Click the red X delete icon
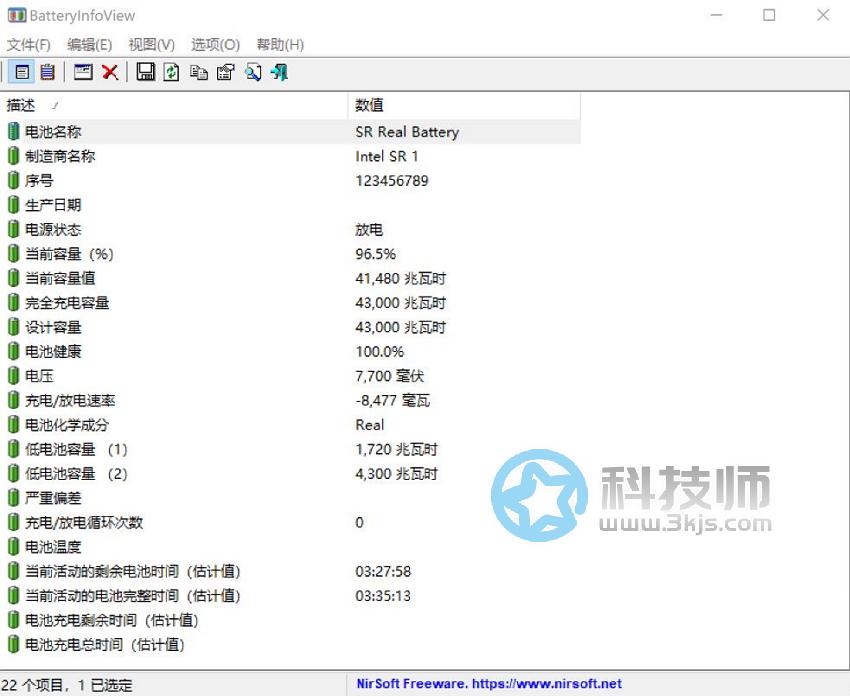The height and width of the screenshot is (696, 850). tap(110, 72)
